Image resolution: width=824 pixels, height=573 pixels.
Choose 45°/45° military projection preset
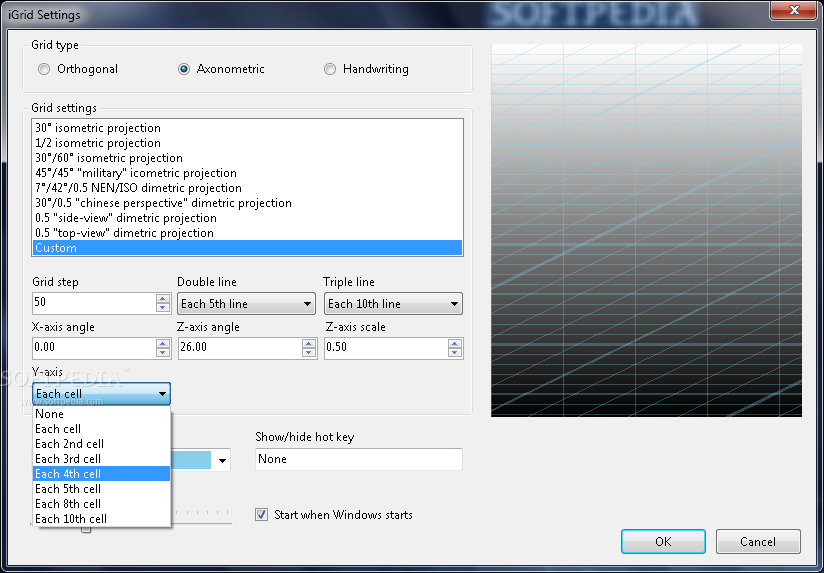(x=247, y=173)
